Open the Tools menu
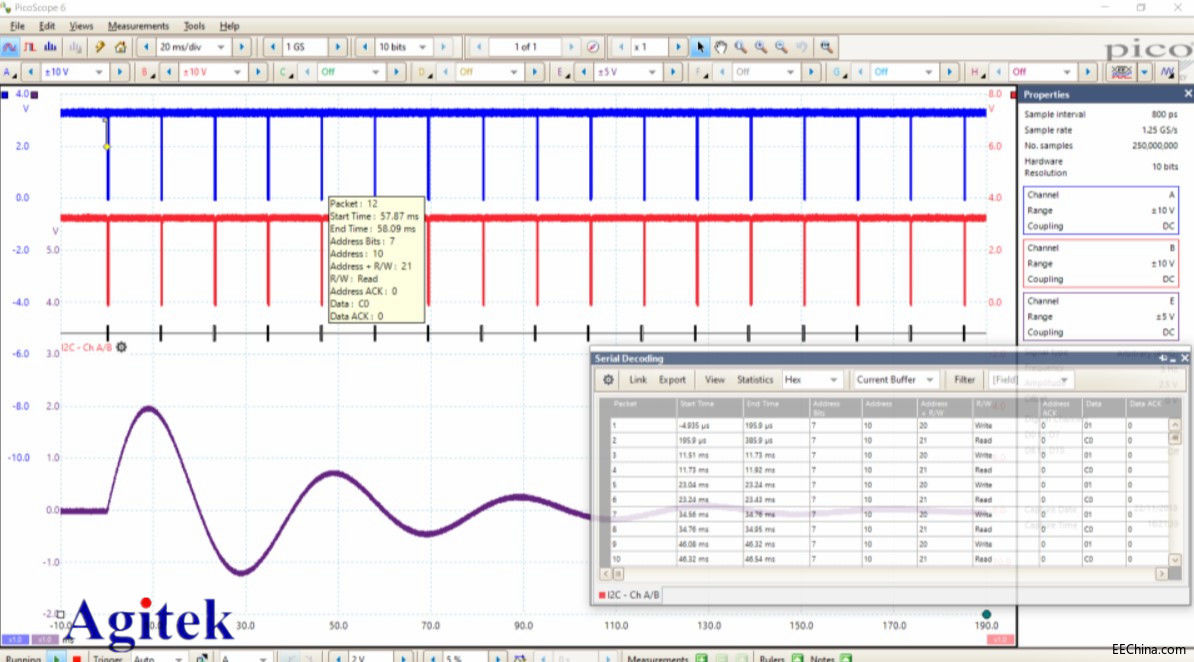The image size is (1194, 662). [194, 26]
